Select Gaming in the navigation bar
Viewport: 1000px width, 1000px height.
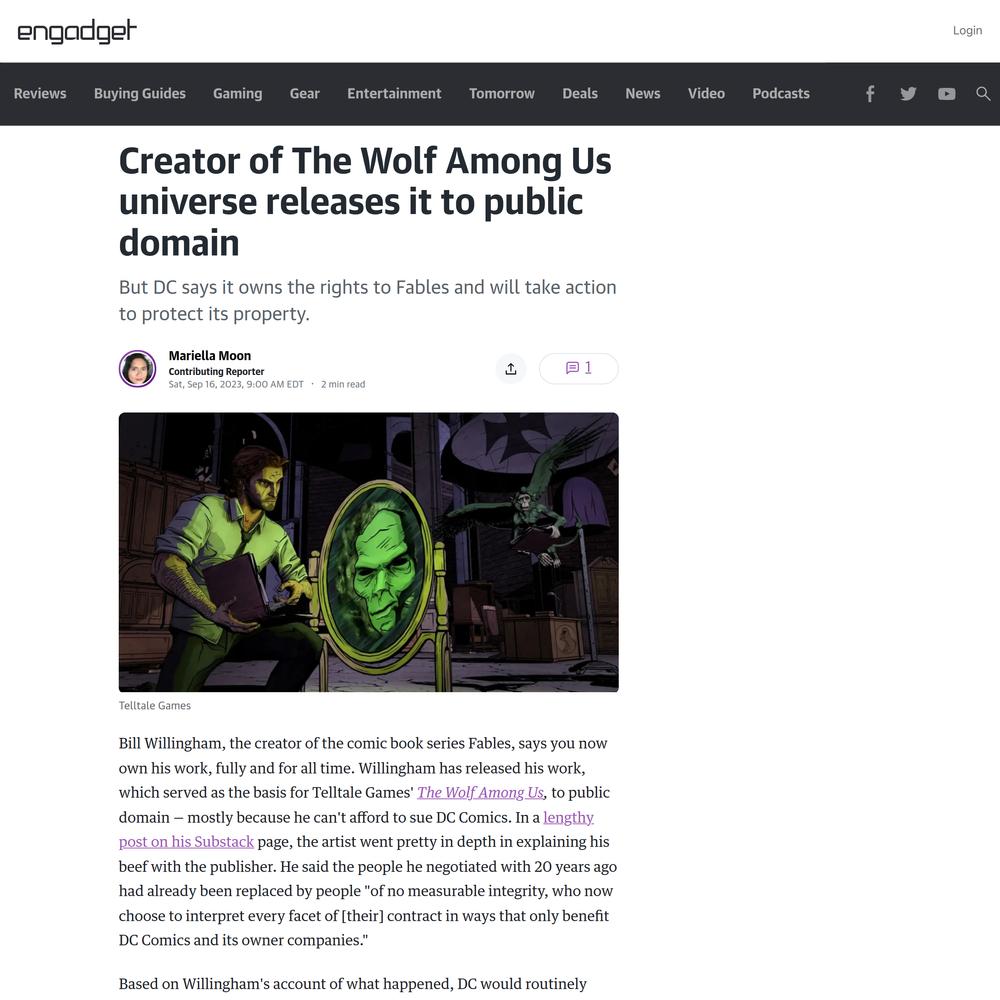tap(237, 94)
